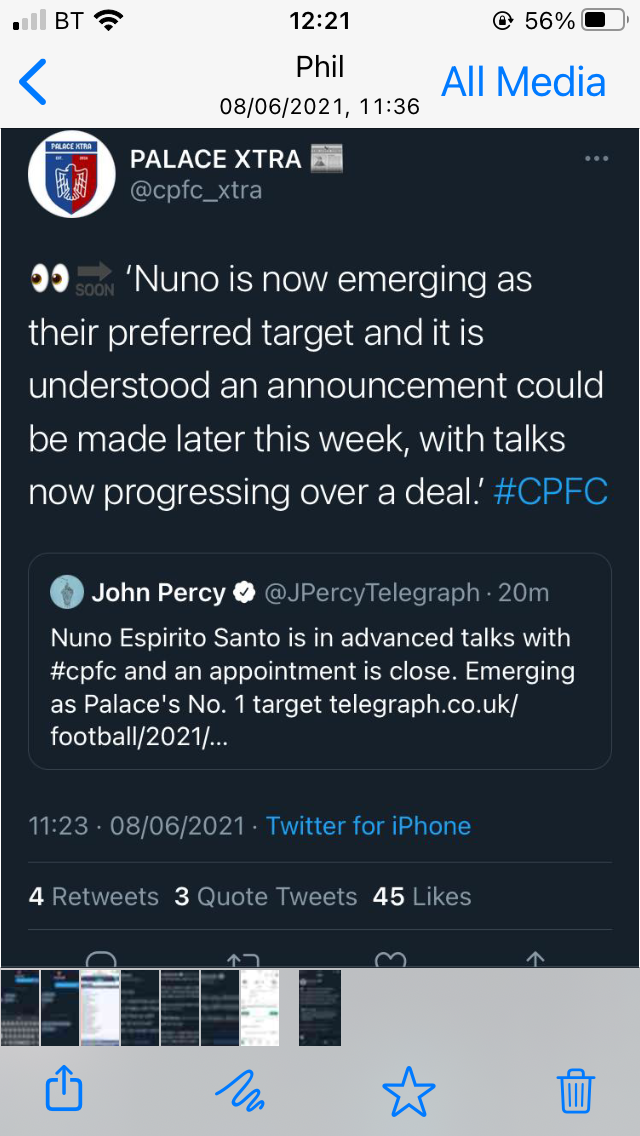Tap the @cpfc_xtra handle
The width and height of the screenshot is (640, 1136).
(196, 190)
